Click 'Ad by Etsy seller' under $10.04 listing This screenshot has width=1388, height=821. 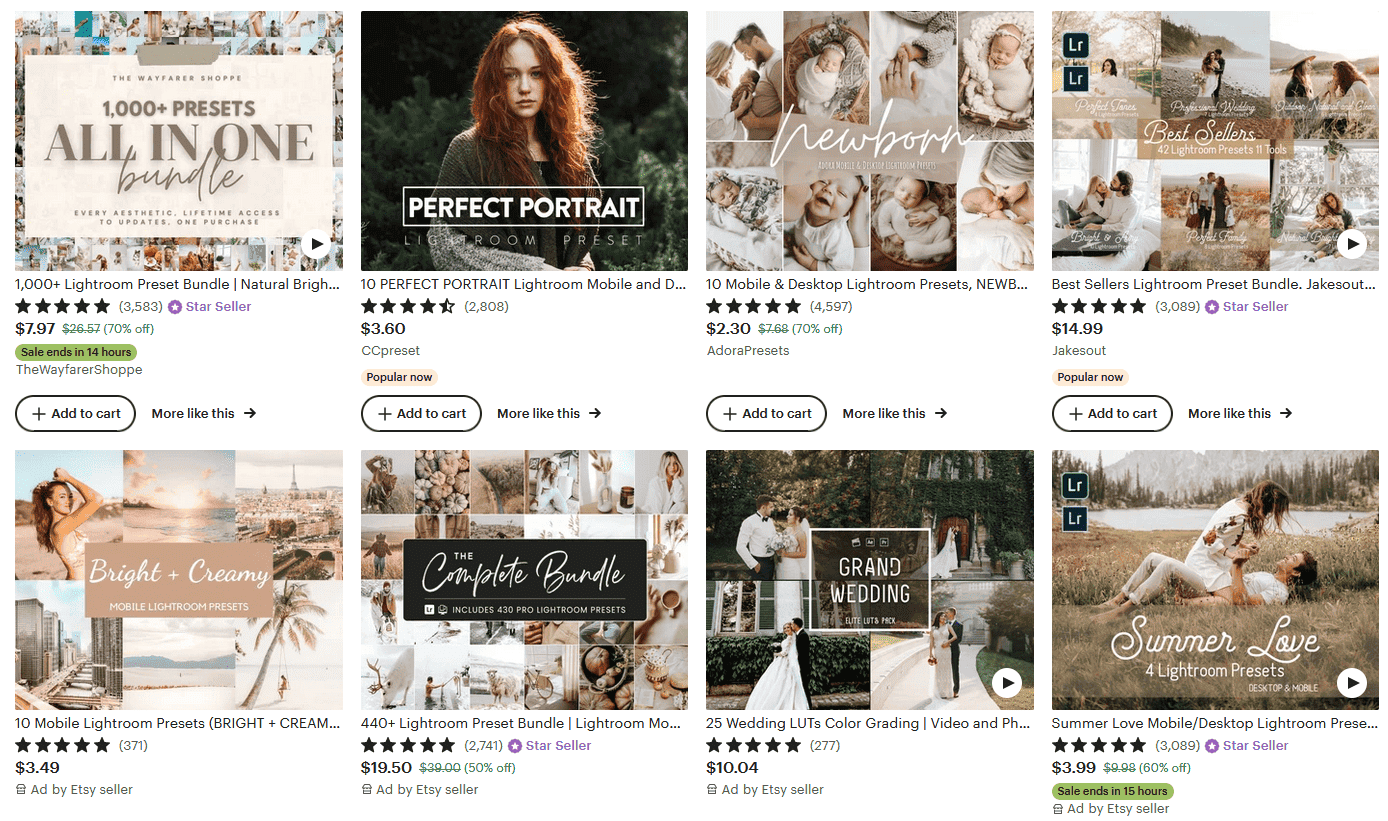(765, 789)
